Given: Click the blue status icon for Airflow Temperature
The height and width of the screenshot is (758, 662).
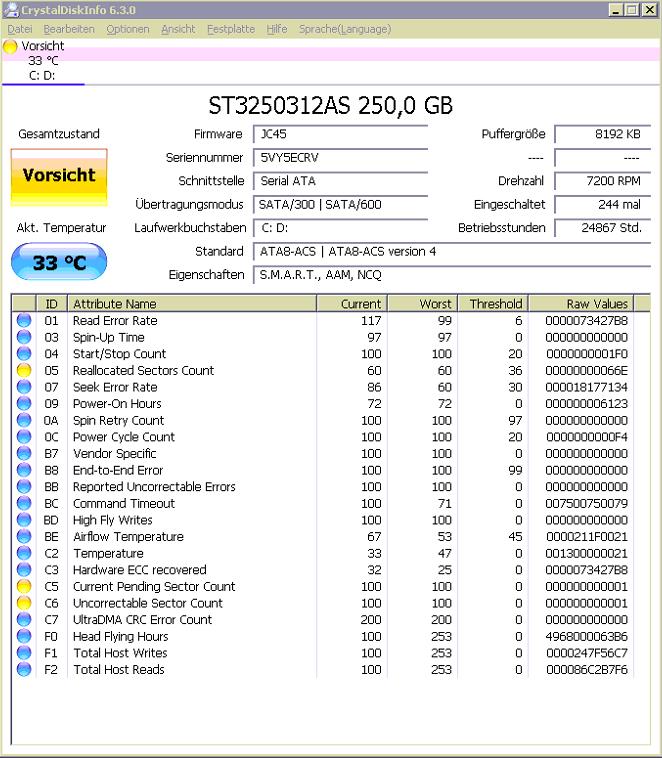Looking at the screenshot, I should 24,537.
